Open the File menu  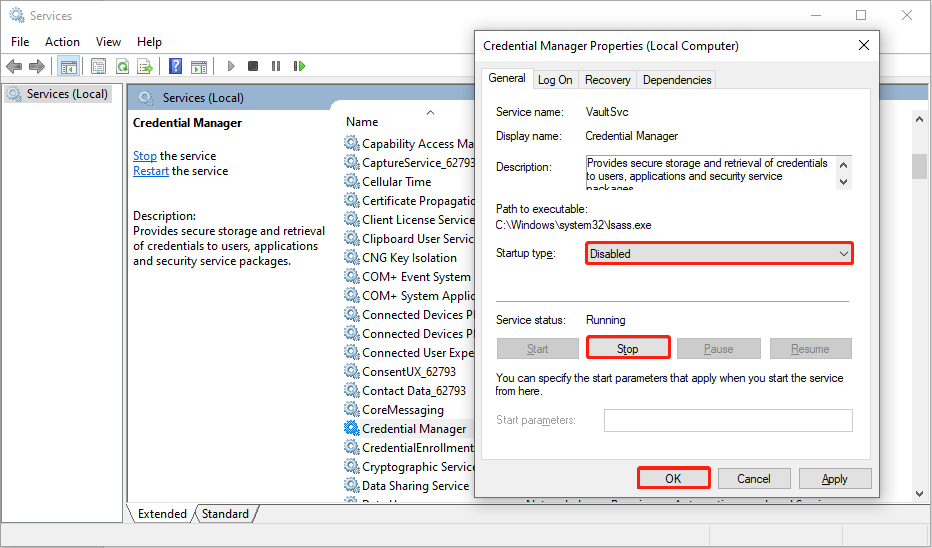pyautogui.click(x=20, y=42)
